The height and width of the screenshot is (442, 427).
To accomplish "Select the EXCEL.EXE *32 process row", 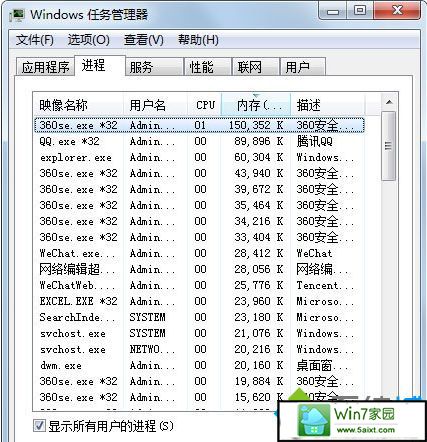I will pyautogui.click(x=199, y=301).
